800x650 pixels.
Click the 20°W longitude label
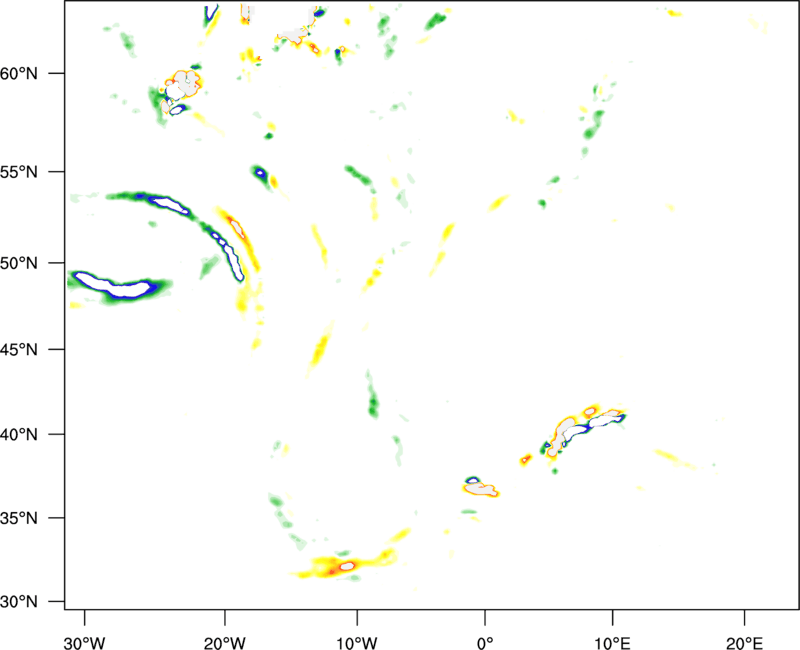click(x=225, y=643)
